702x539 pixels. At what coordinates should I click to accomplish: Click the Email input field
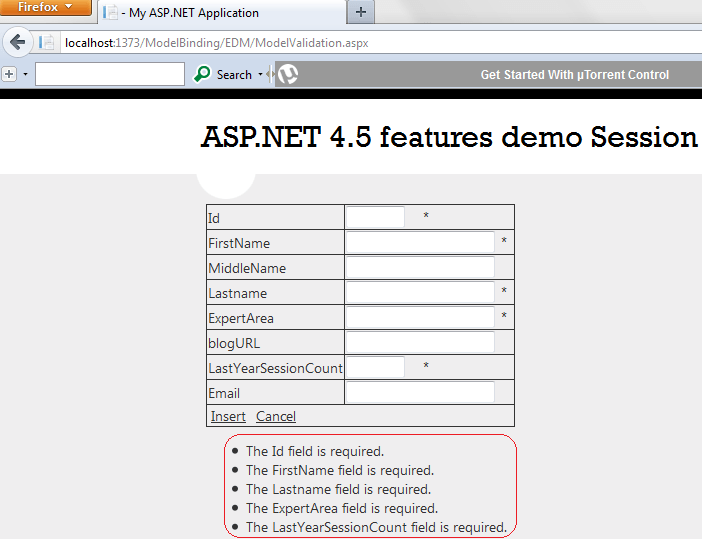[x=420, y=392]
